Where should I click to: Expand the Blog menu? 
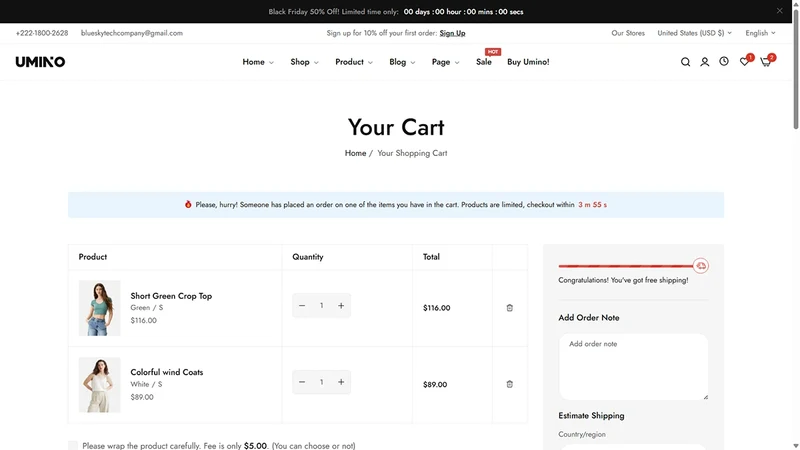[402, 62]
